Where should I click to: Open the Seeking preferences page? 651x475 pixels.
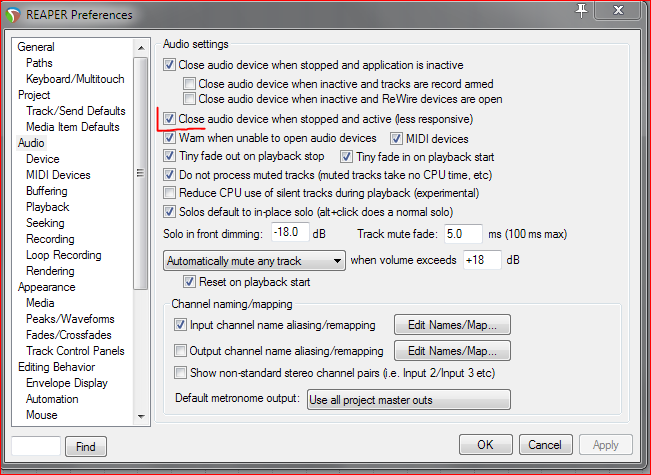(x=45, y=223)
